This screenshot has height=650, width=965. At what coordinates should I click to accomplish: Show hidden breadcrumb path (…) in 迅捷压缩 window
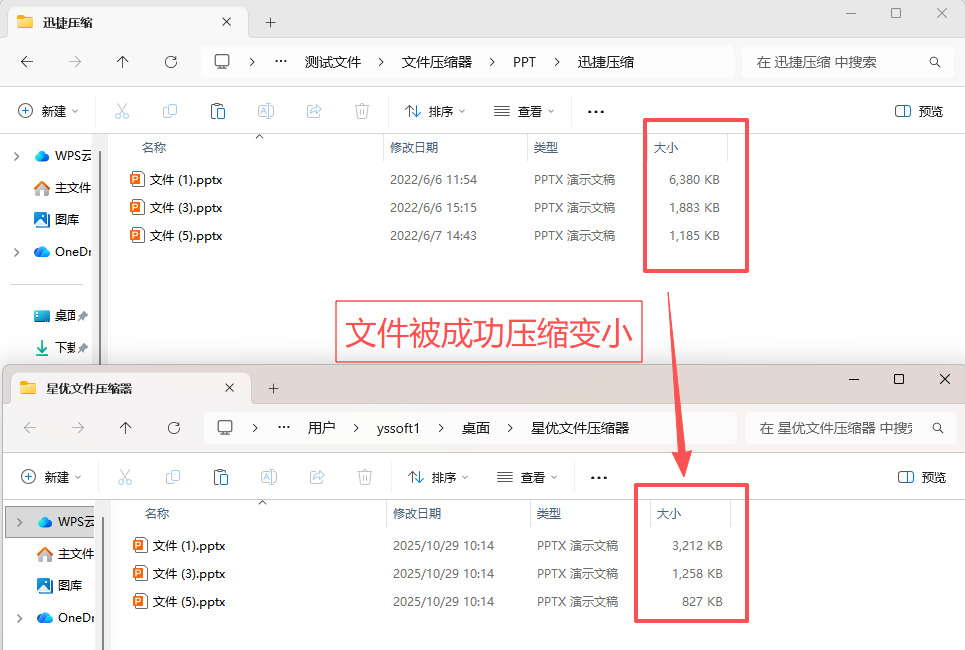[x=281, y=62]
